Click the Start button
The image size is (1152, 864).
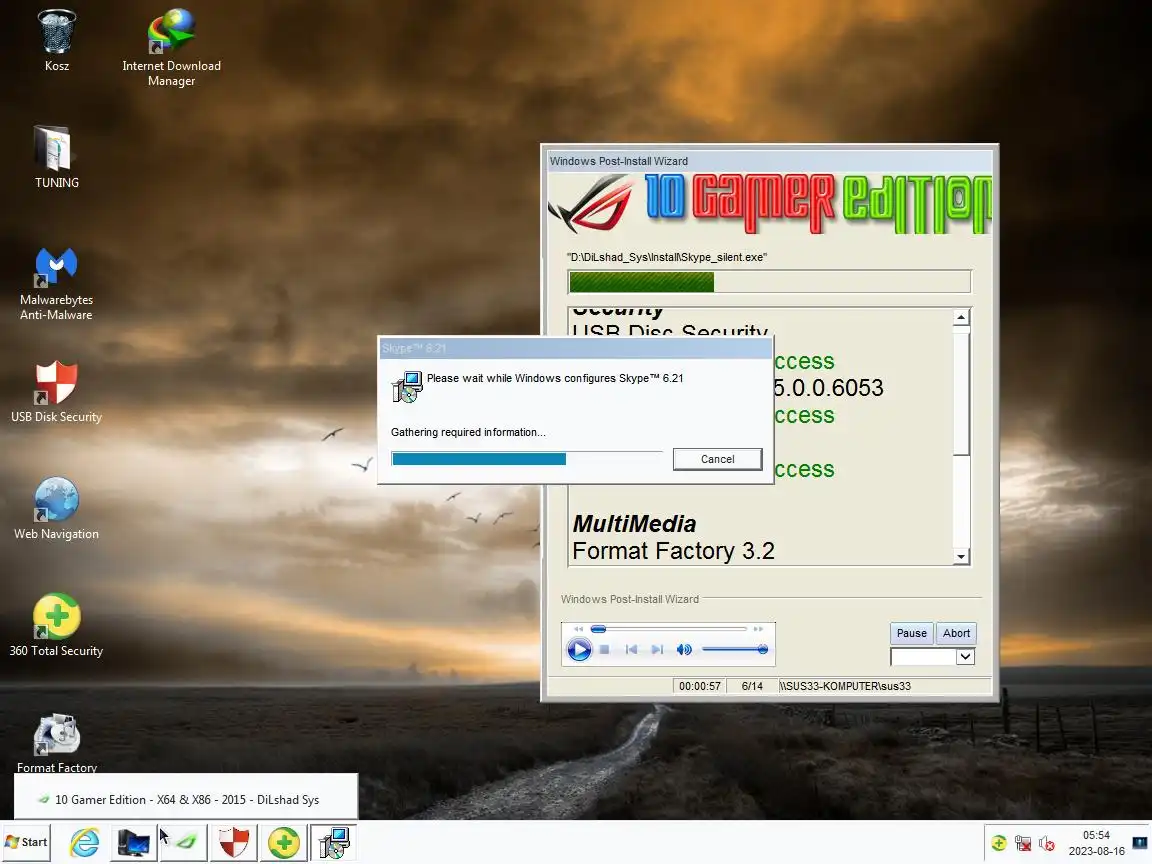[x=26, y=842]
